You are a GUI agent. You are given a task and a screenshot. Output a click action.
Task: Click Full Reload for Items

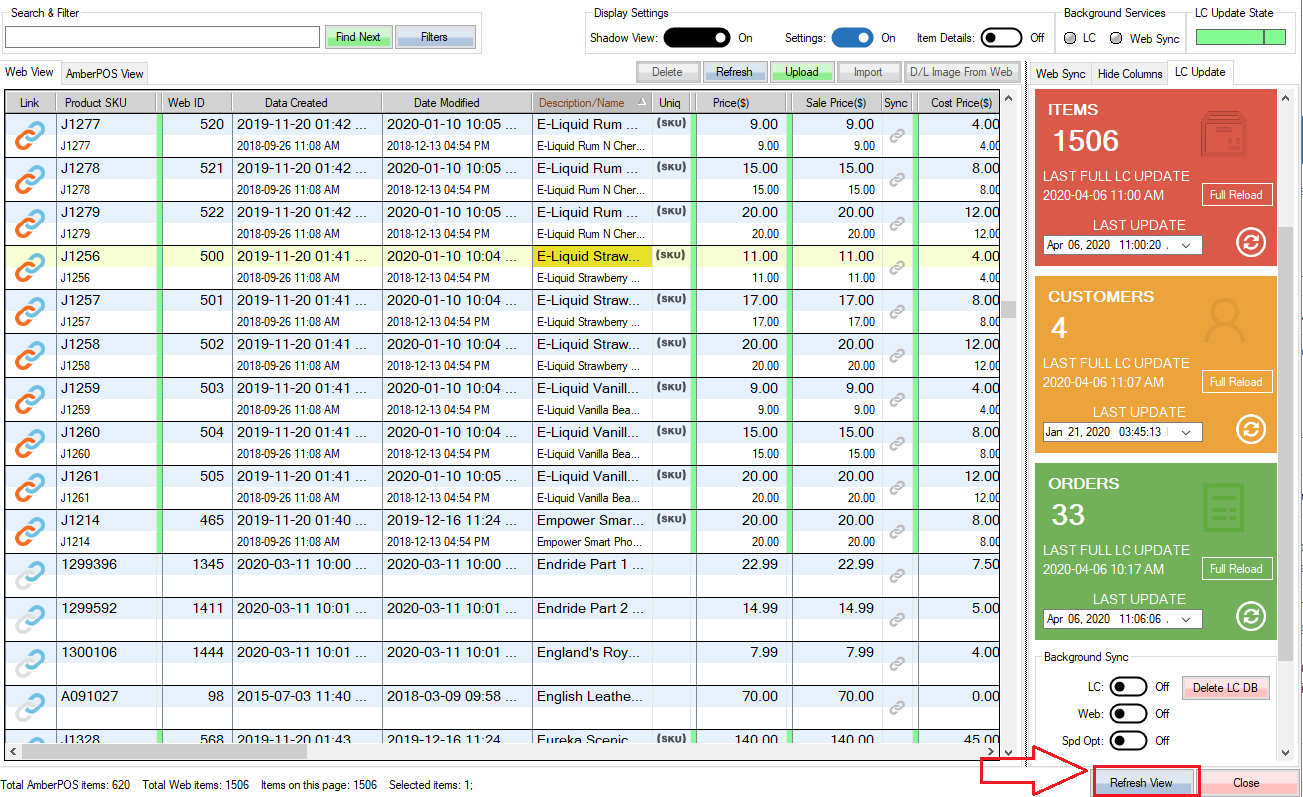click(1237, 195)
